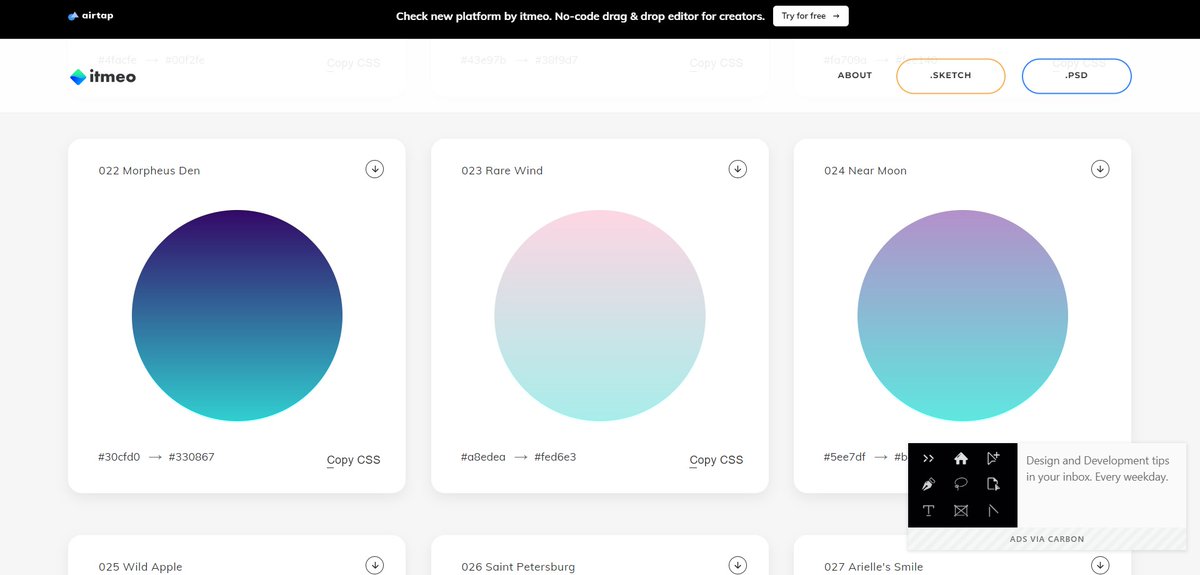The image size is (1200, 575).
Task: Click the 027 Arielle's Smile title
Action: point(874,567)
